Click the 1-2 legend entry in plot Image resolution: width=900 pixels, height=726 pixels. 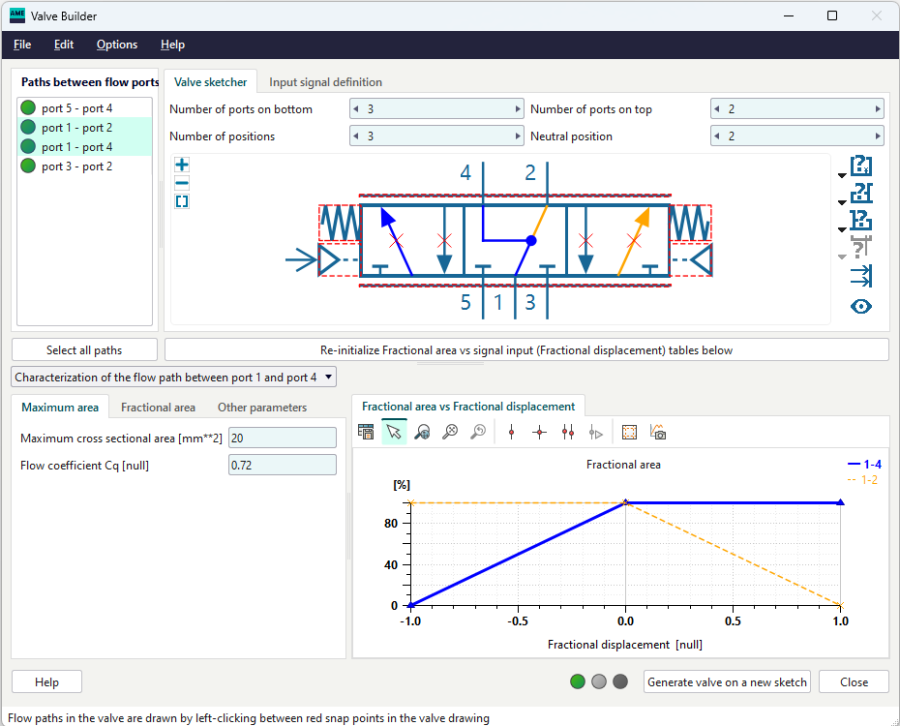coord(863,480)
